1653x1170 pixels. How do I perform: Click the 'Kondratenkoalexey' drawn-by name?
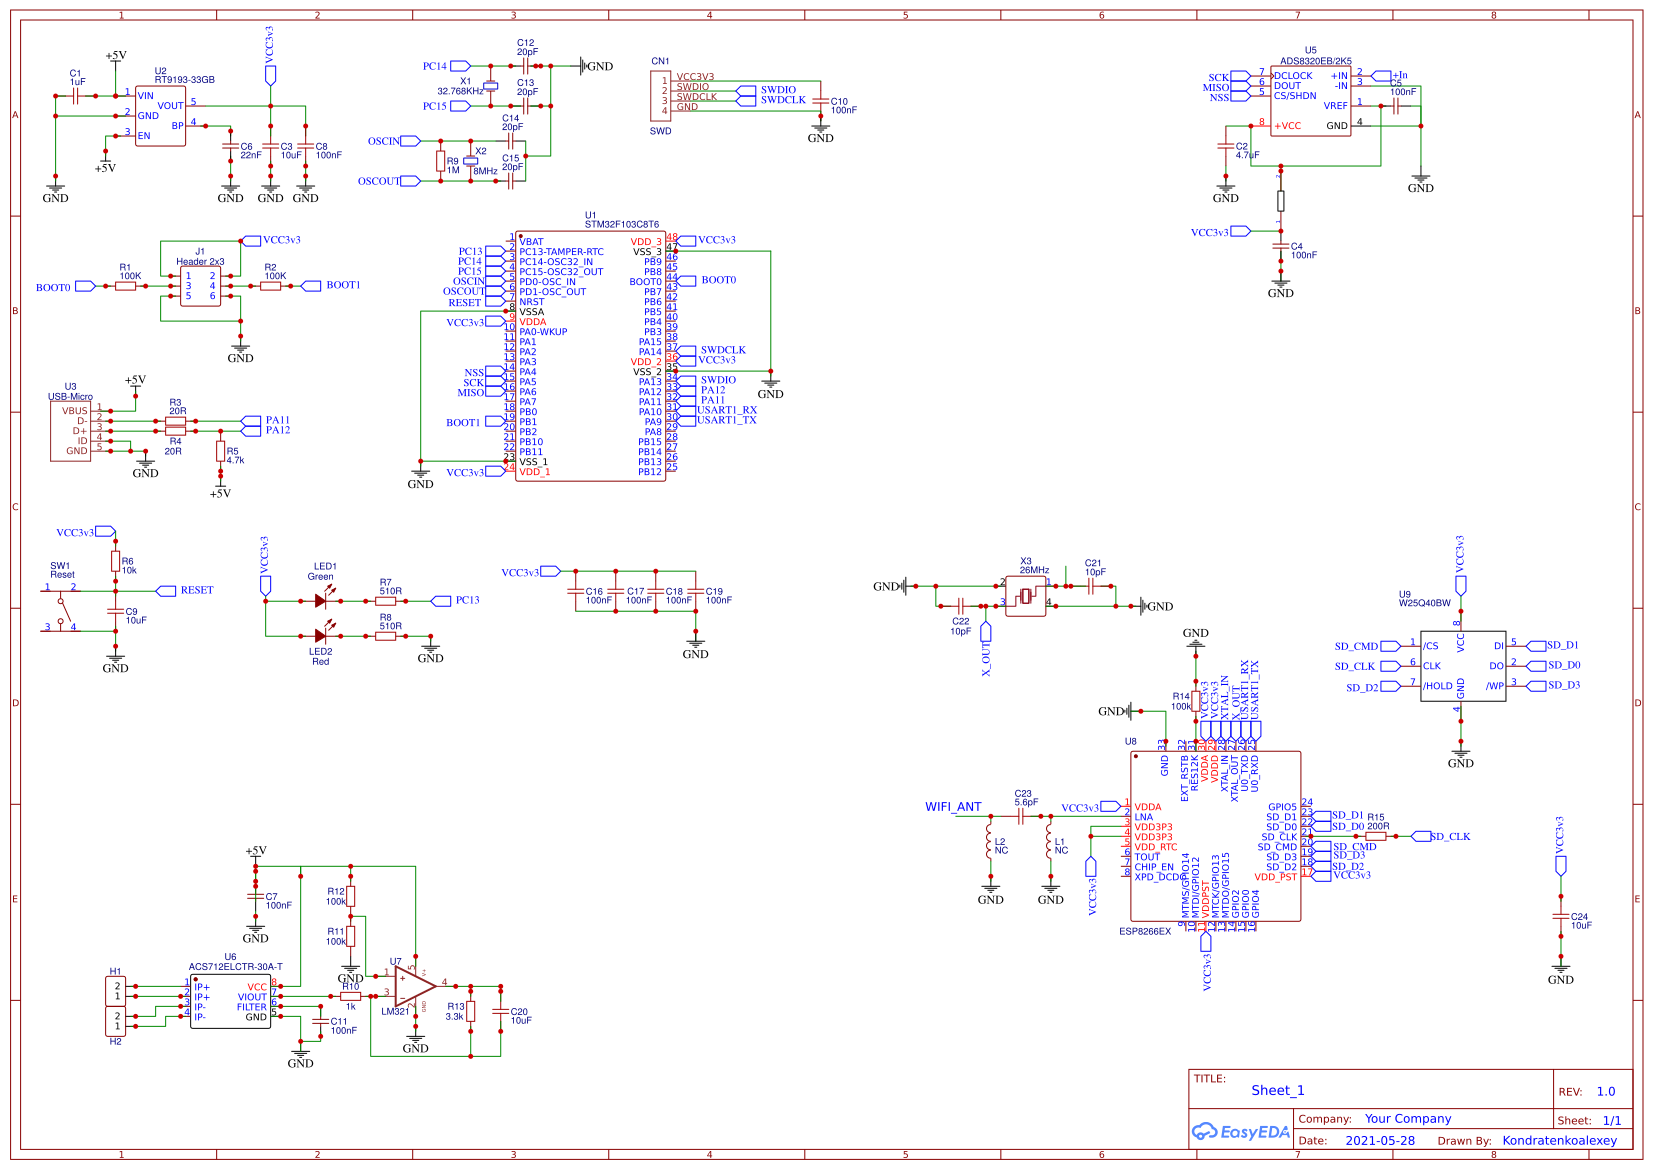click(x=1560, y=1140)
